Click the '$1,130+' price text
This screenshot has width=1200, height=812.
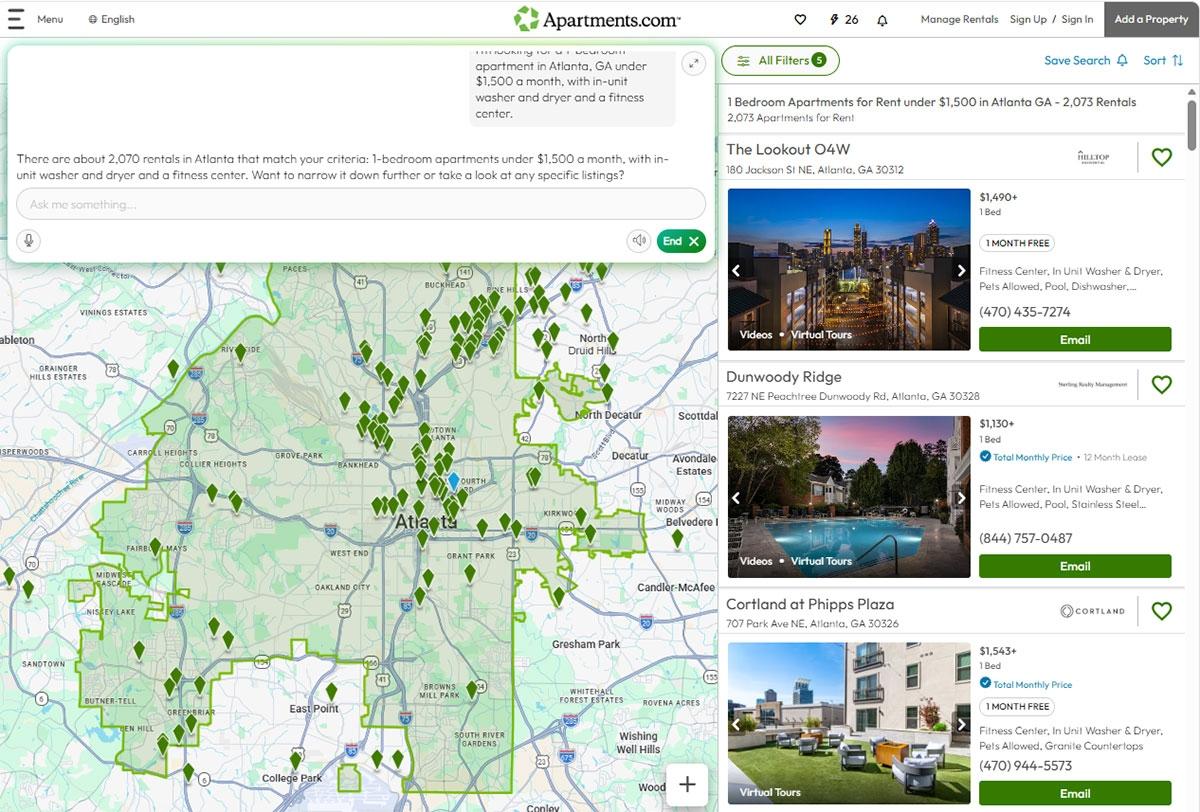click(x=997, y=424)
